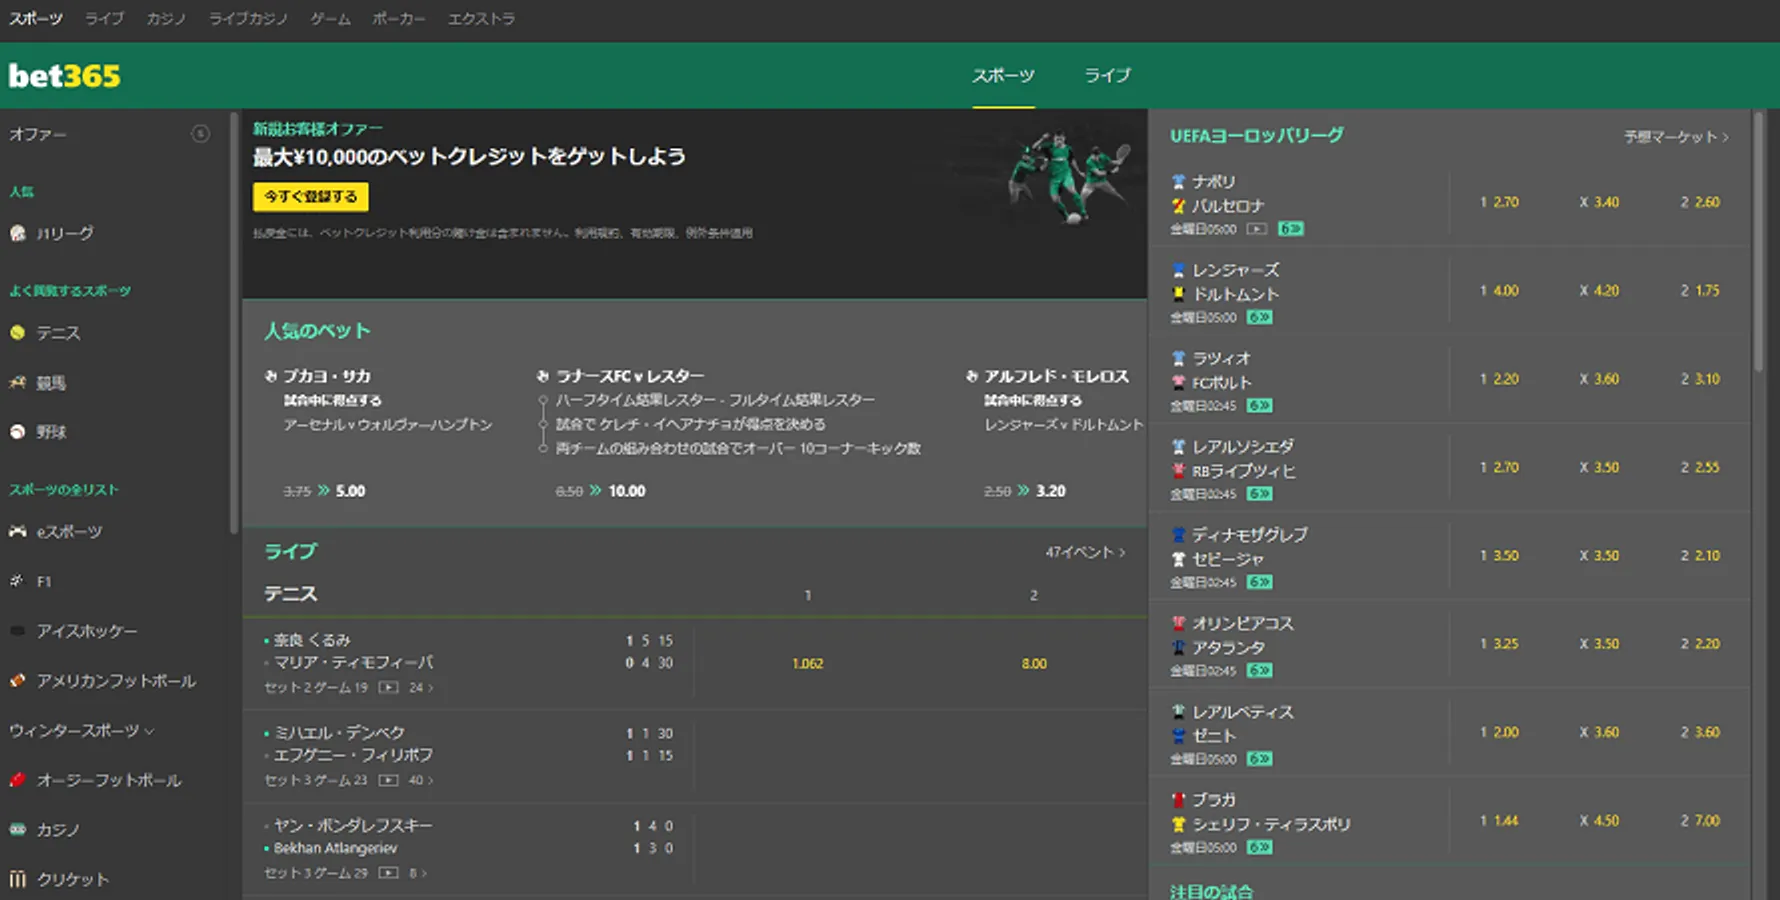Open the オージーフットボール icon

pos(17,780)
